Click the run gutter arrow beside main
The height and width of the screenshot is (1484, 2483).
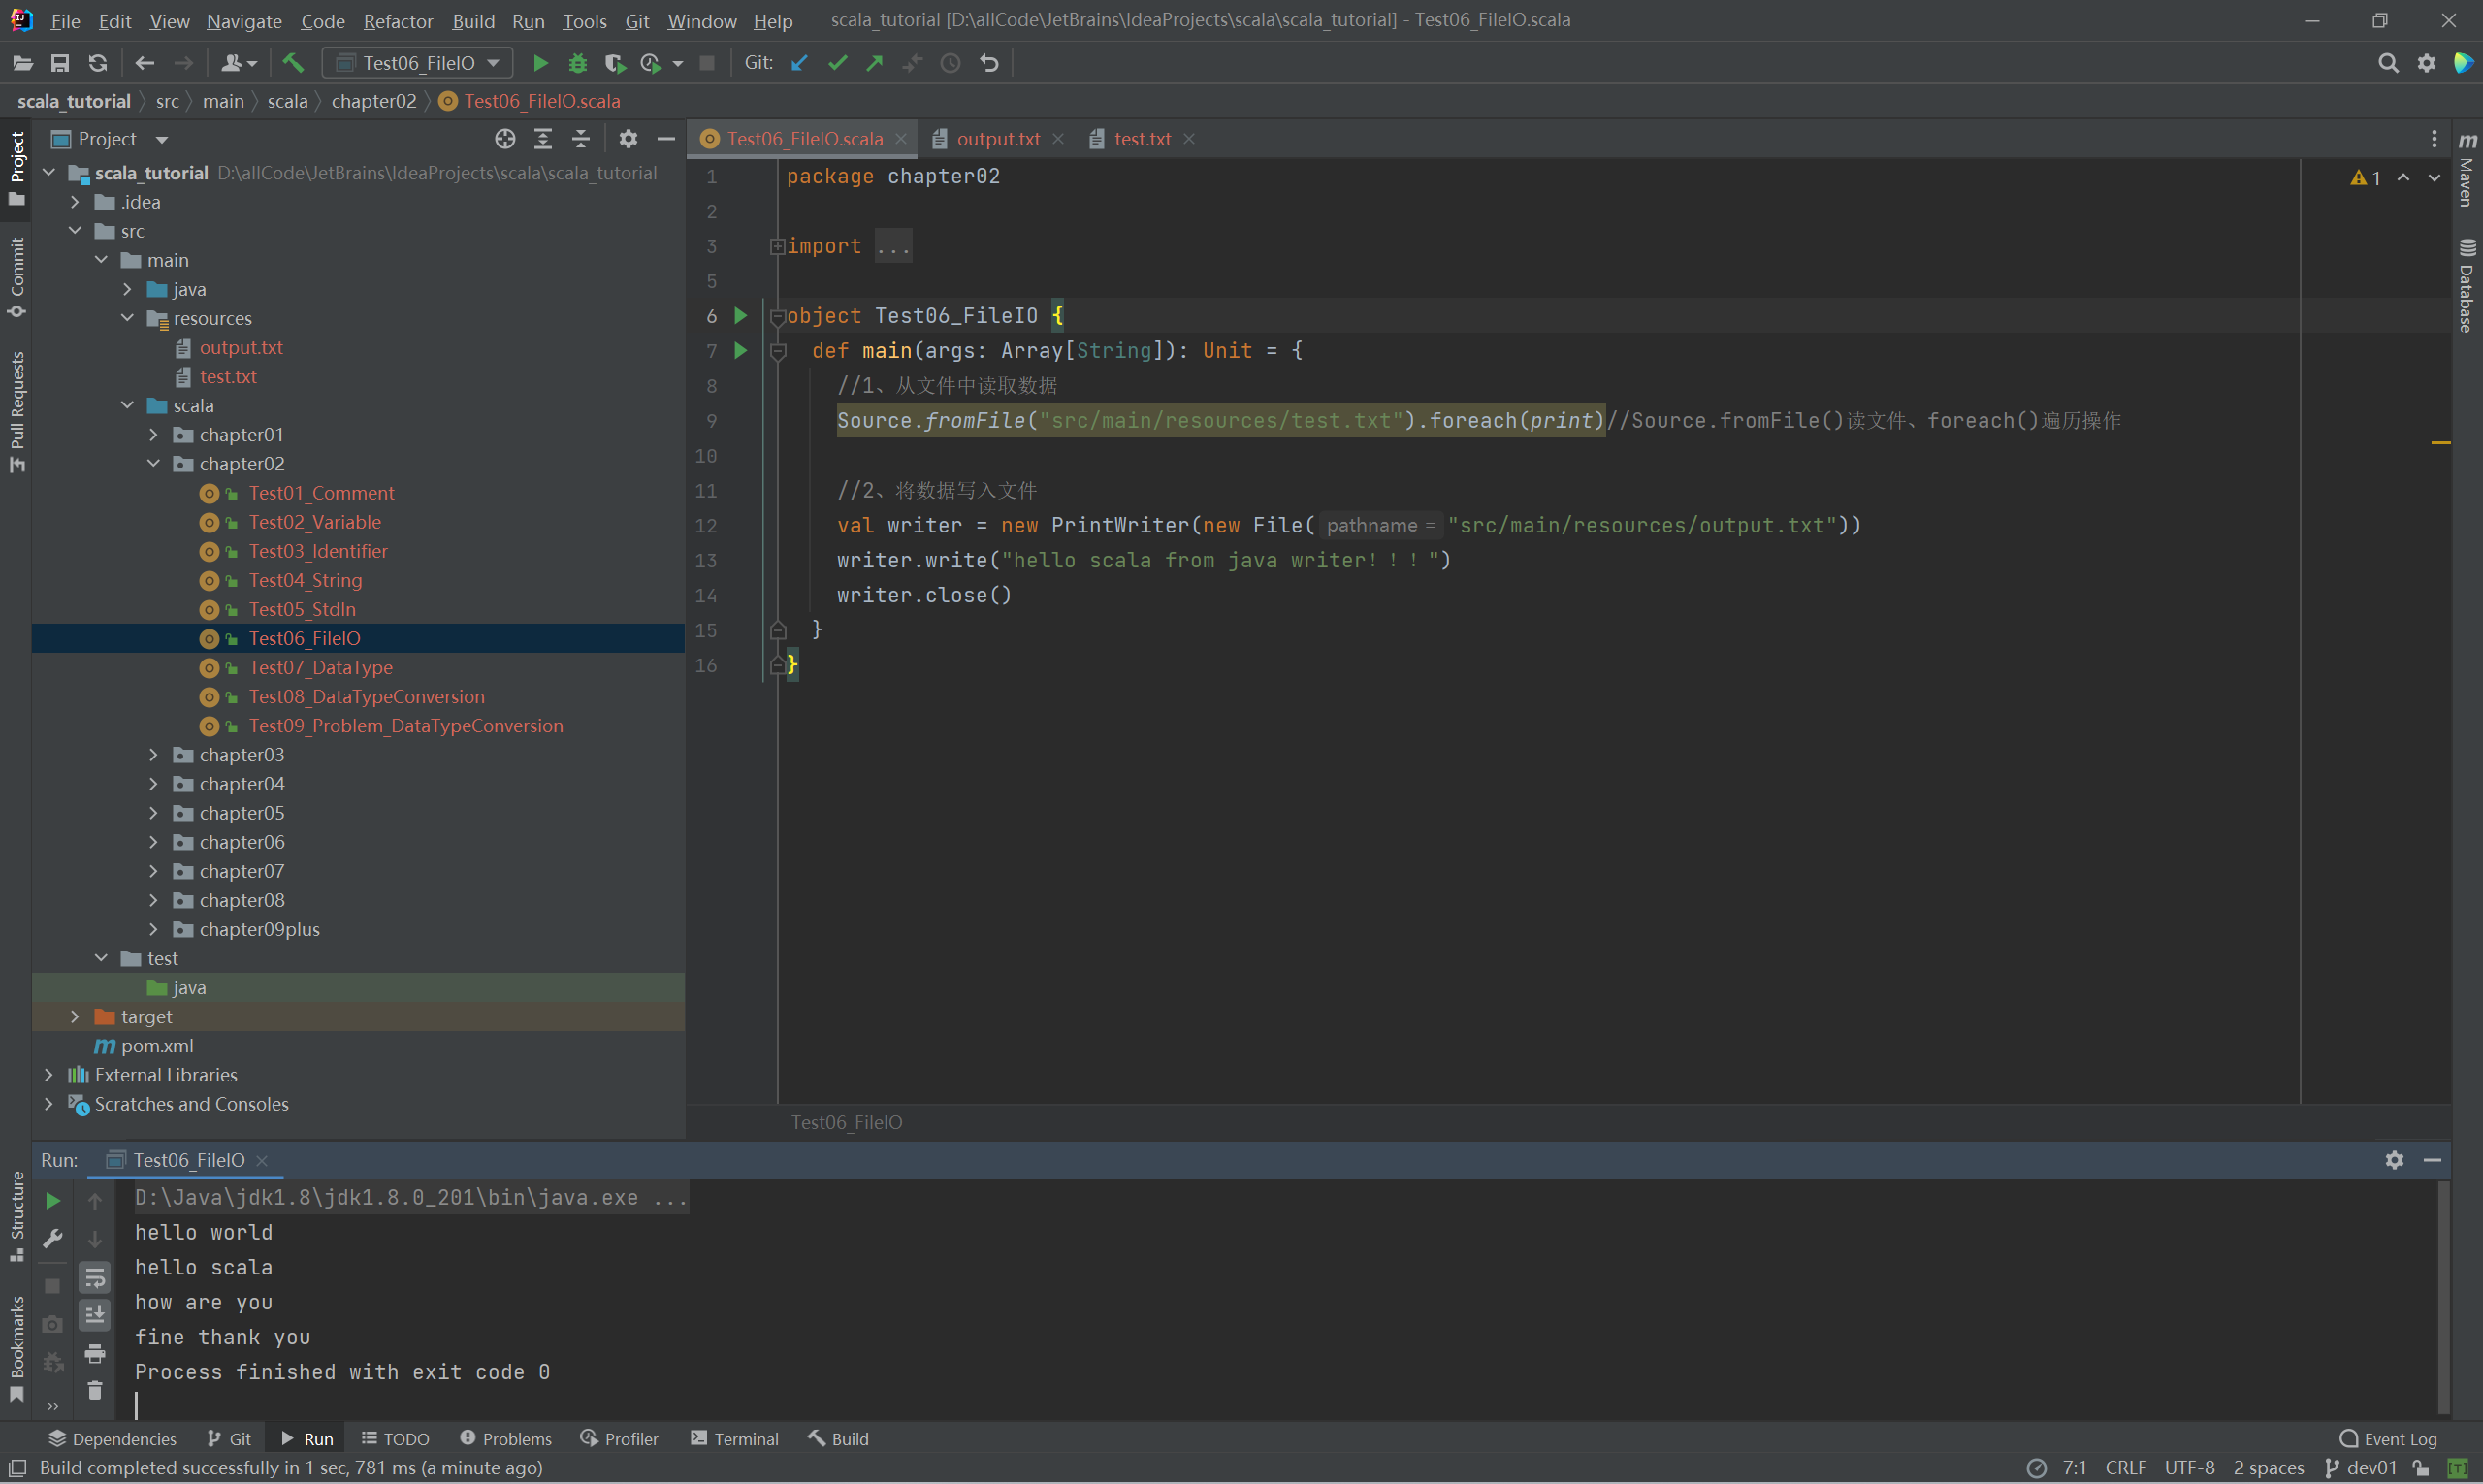point(740,350)
